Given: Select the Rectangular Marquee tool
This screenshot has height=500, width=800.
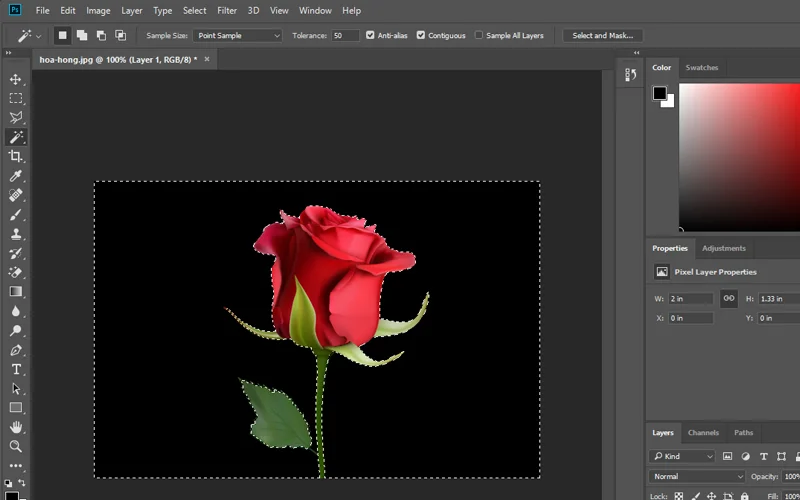Looking at the screenshot, I should (x=16, y=98).
